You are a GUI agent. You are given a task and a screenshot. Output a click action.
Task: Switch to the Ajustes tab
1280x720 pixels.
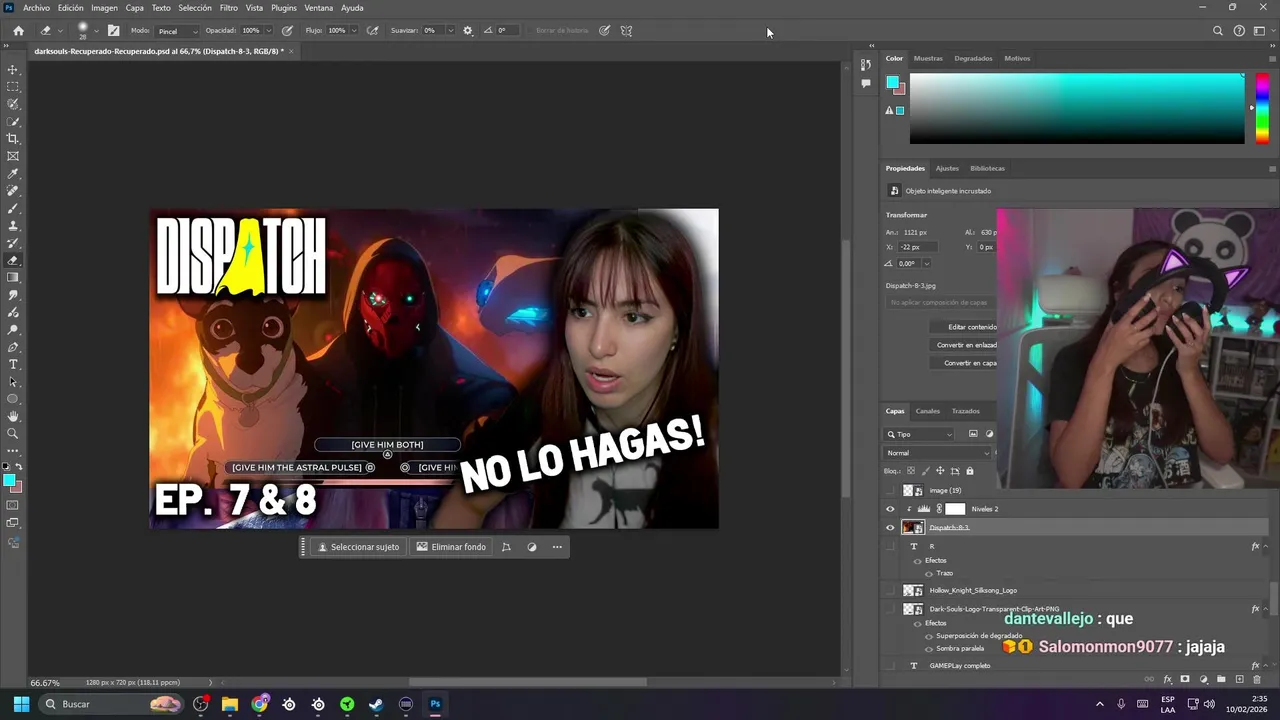[947, 168]
